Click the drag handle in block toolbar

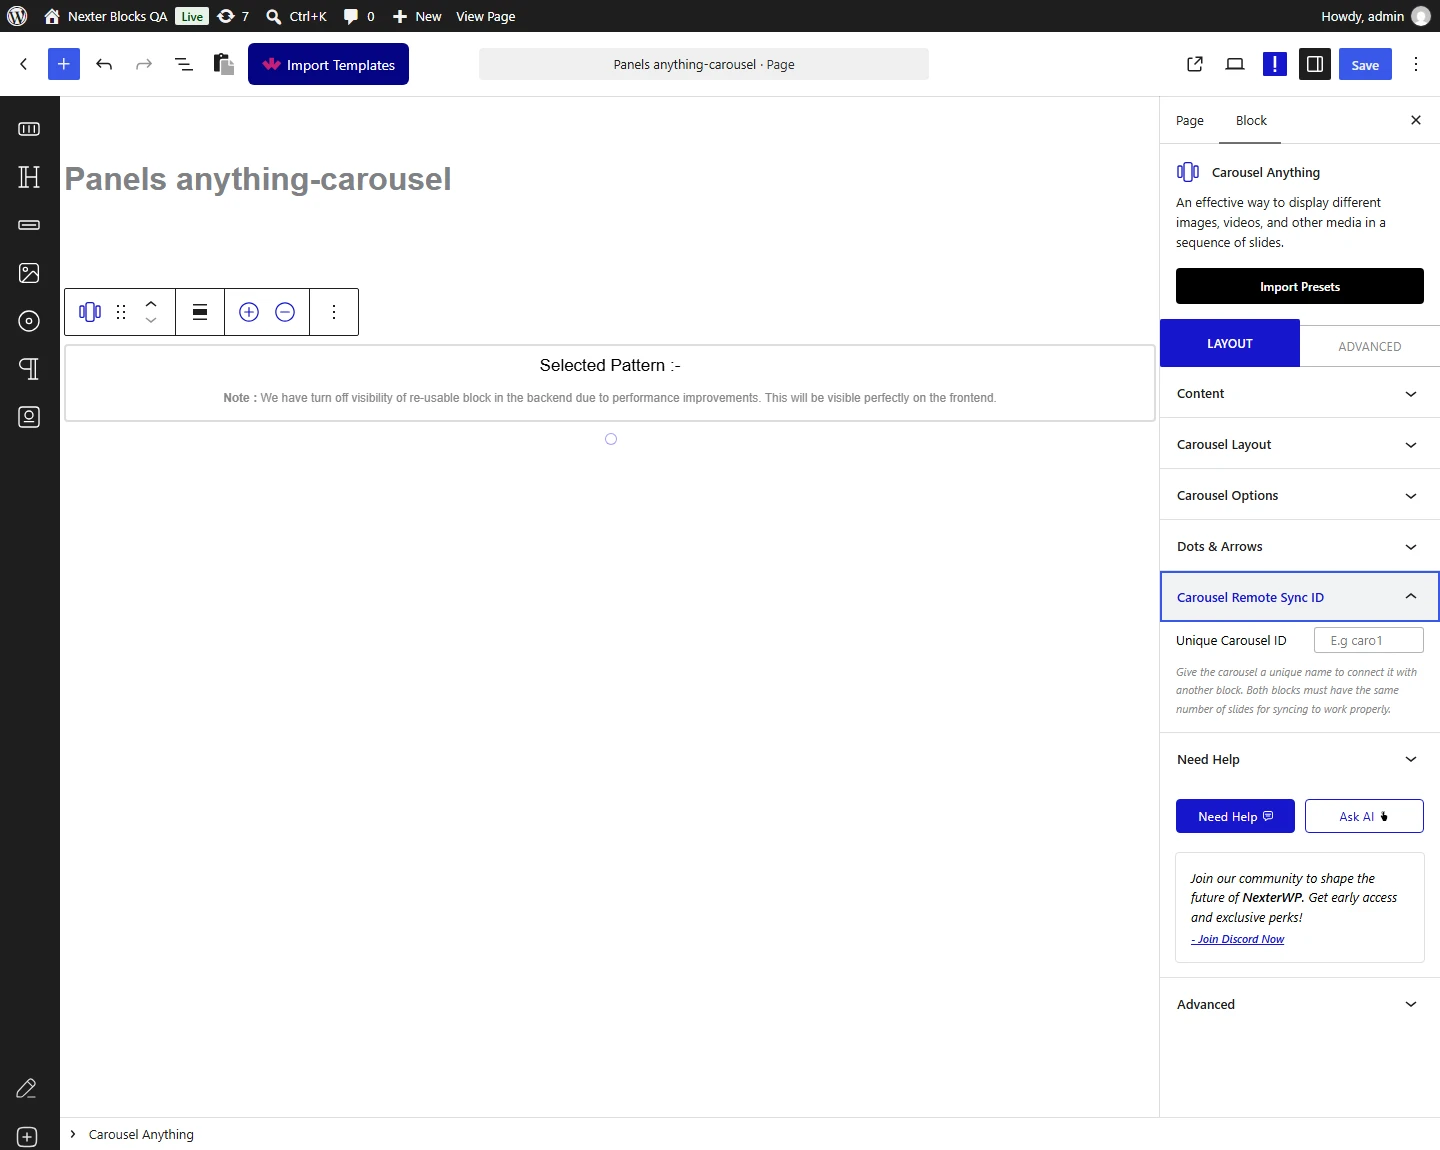(x=121, y=312)
